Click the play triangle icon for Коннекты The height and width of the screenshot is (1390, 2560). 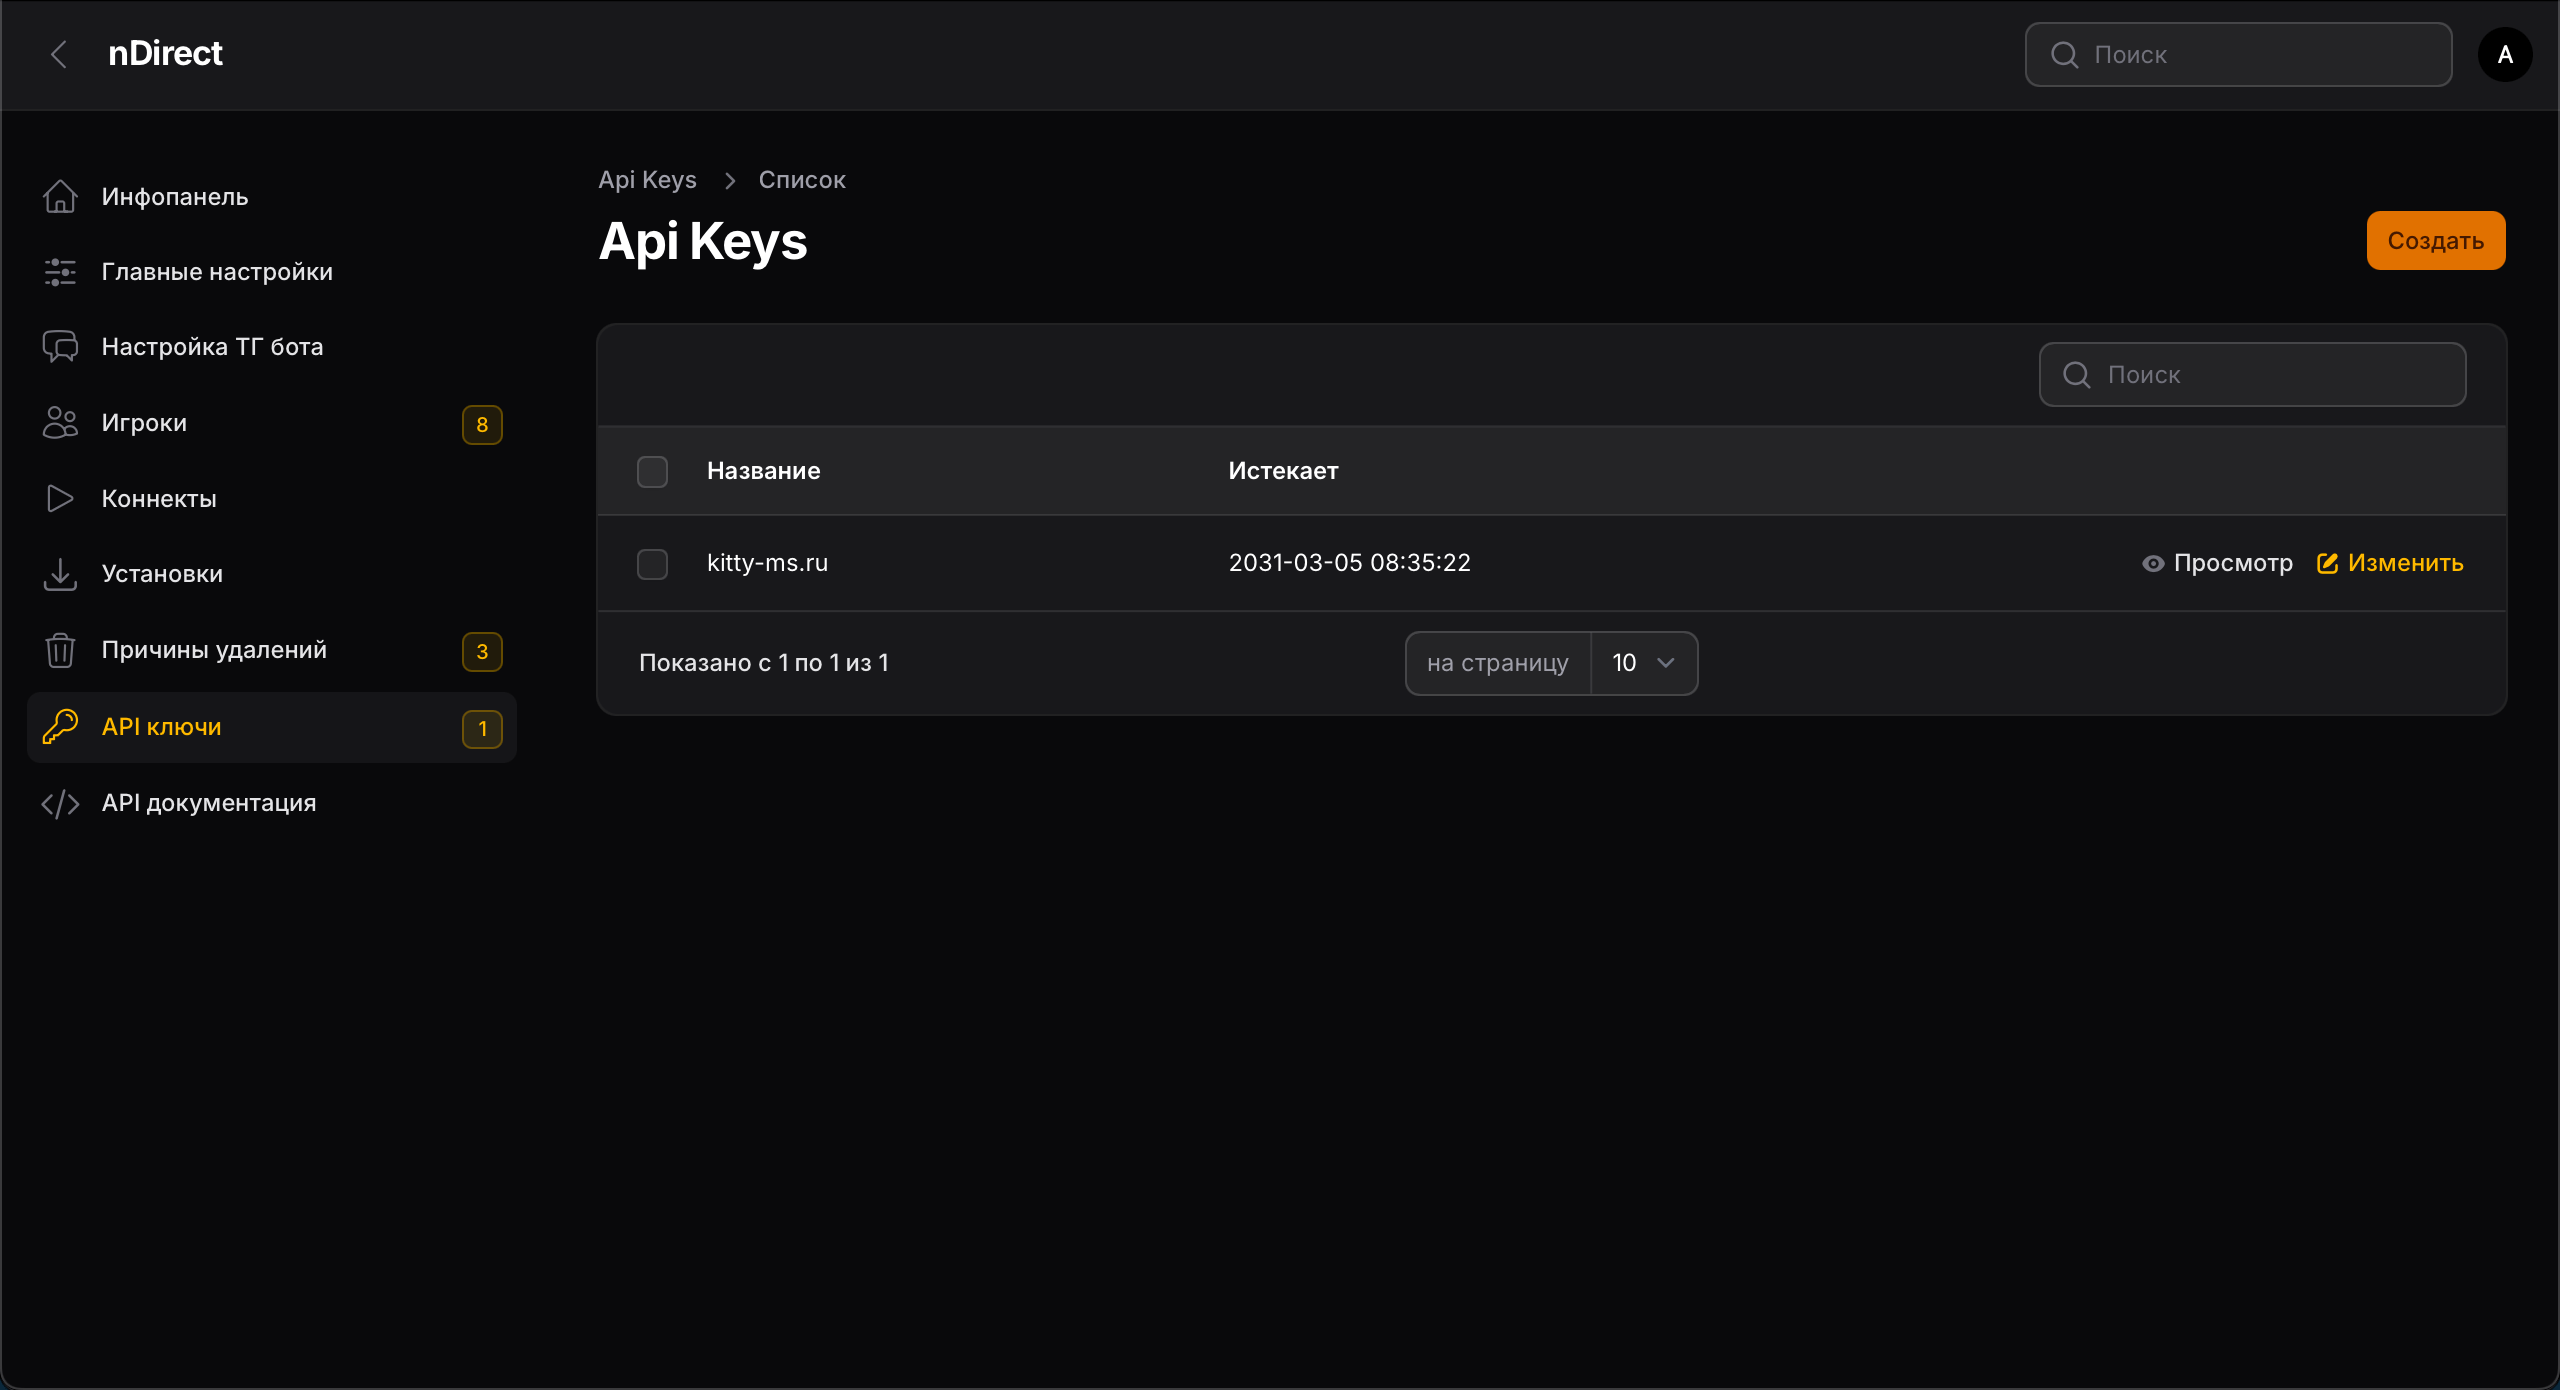point(60,498)
